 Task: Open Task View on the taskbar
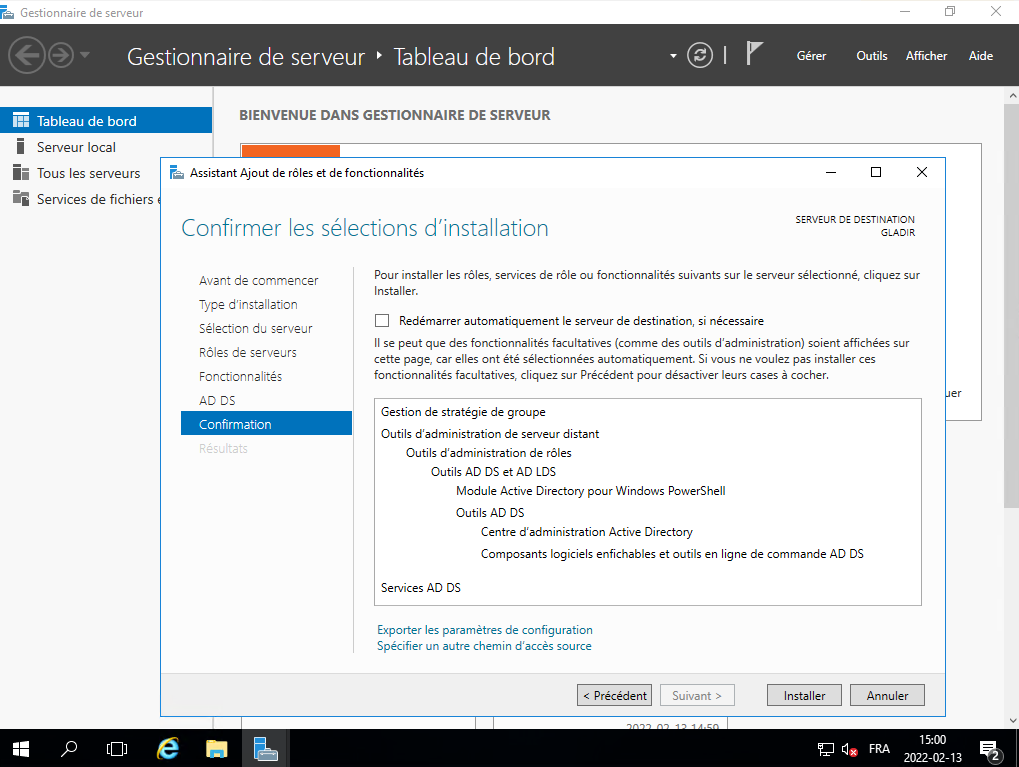click(117, 749)
